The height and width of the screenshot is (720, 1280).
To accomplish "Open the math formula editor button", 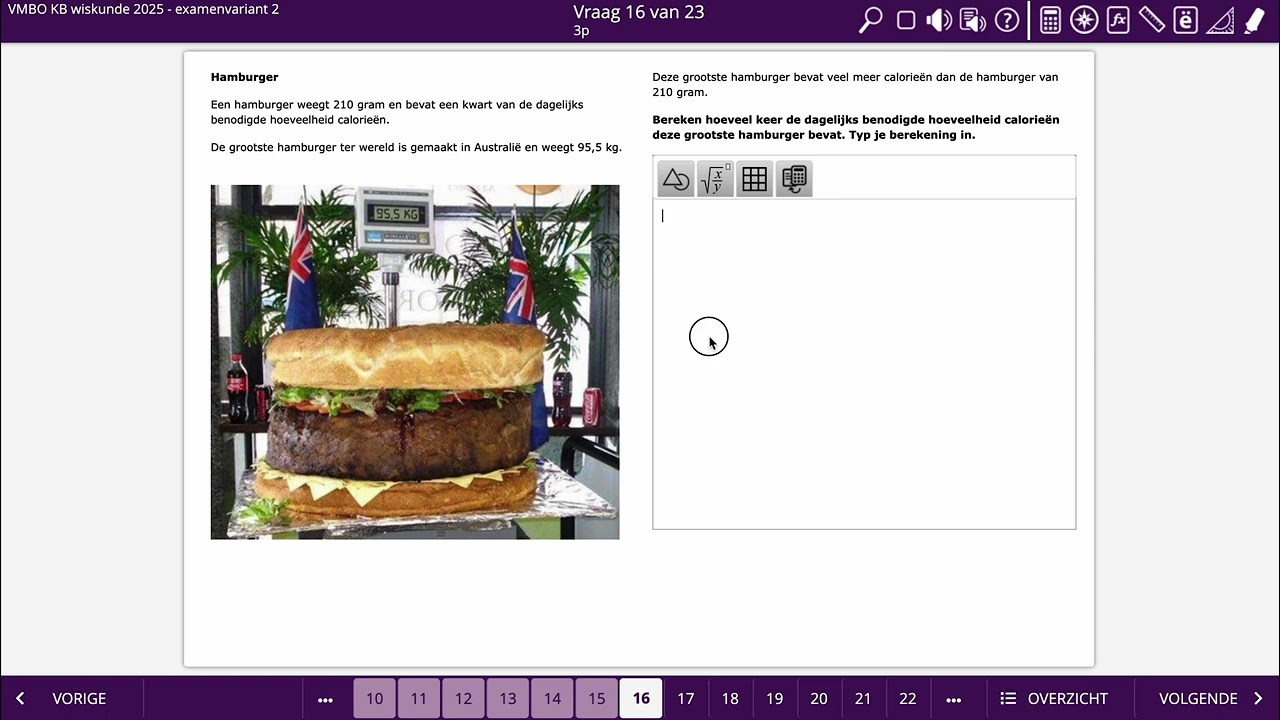I will tap(715, 179).
